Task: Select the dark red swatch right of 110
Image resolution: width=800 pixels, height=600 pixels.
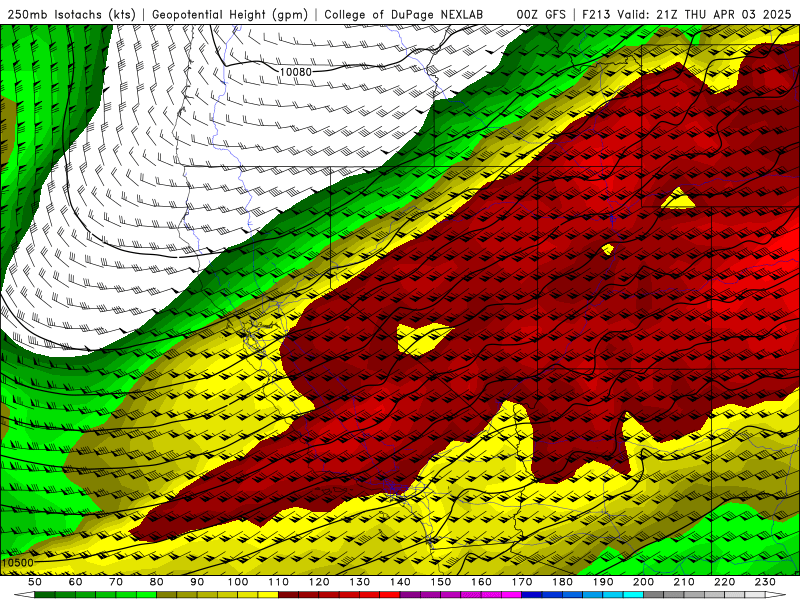Action: (288, 595)
